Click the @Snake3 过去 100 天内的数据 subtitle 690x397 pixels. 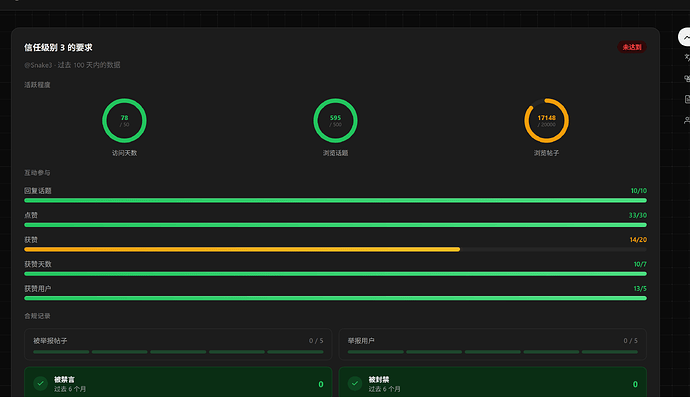(72, 65)
